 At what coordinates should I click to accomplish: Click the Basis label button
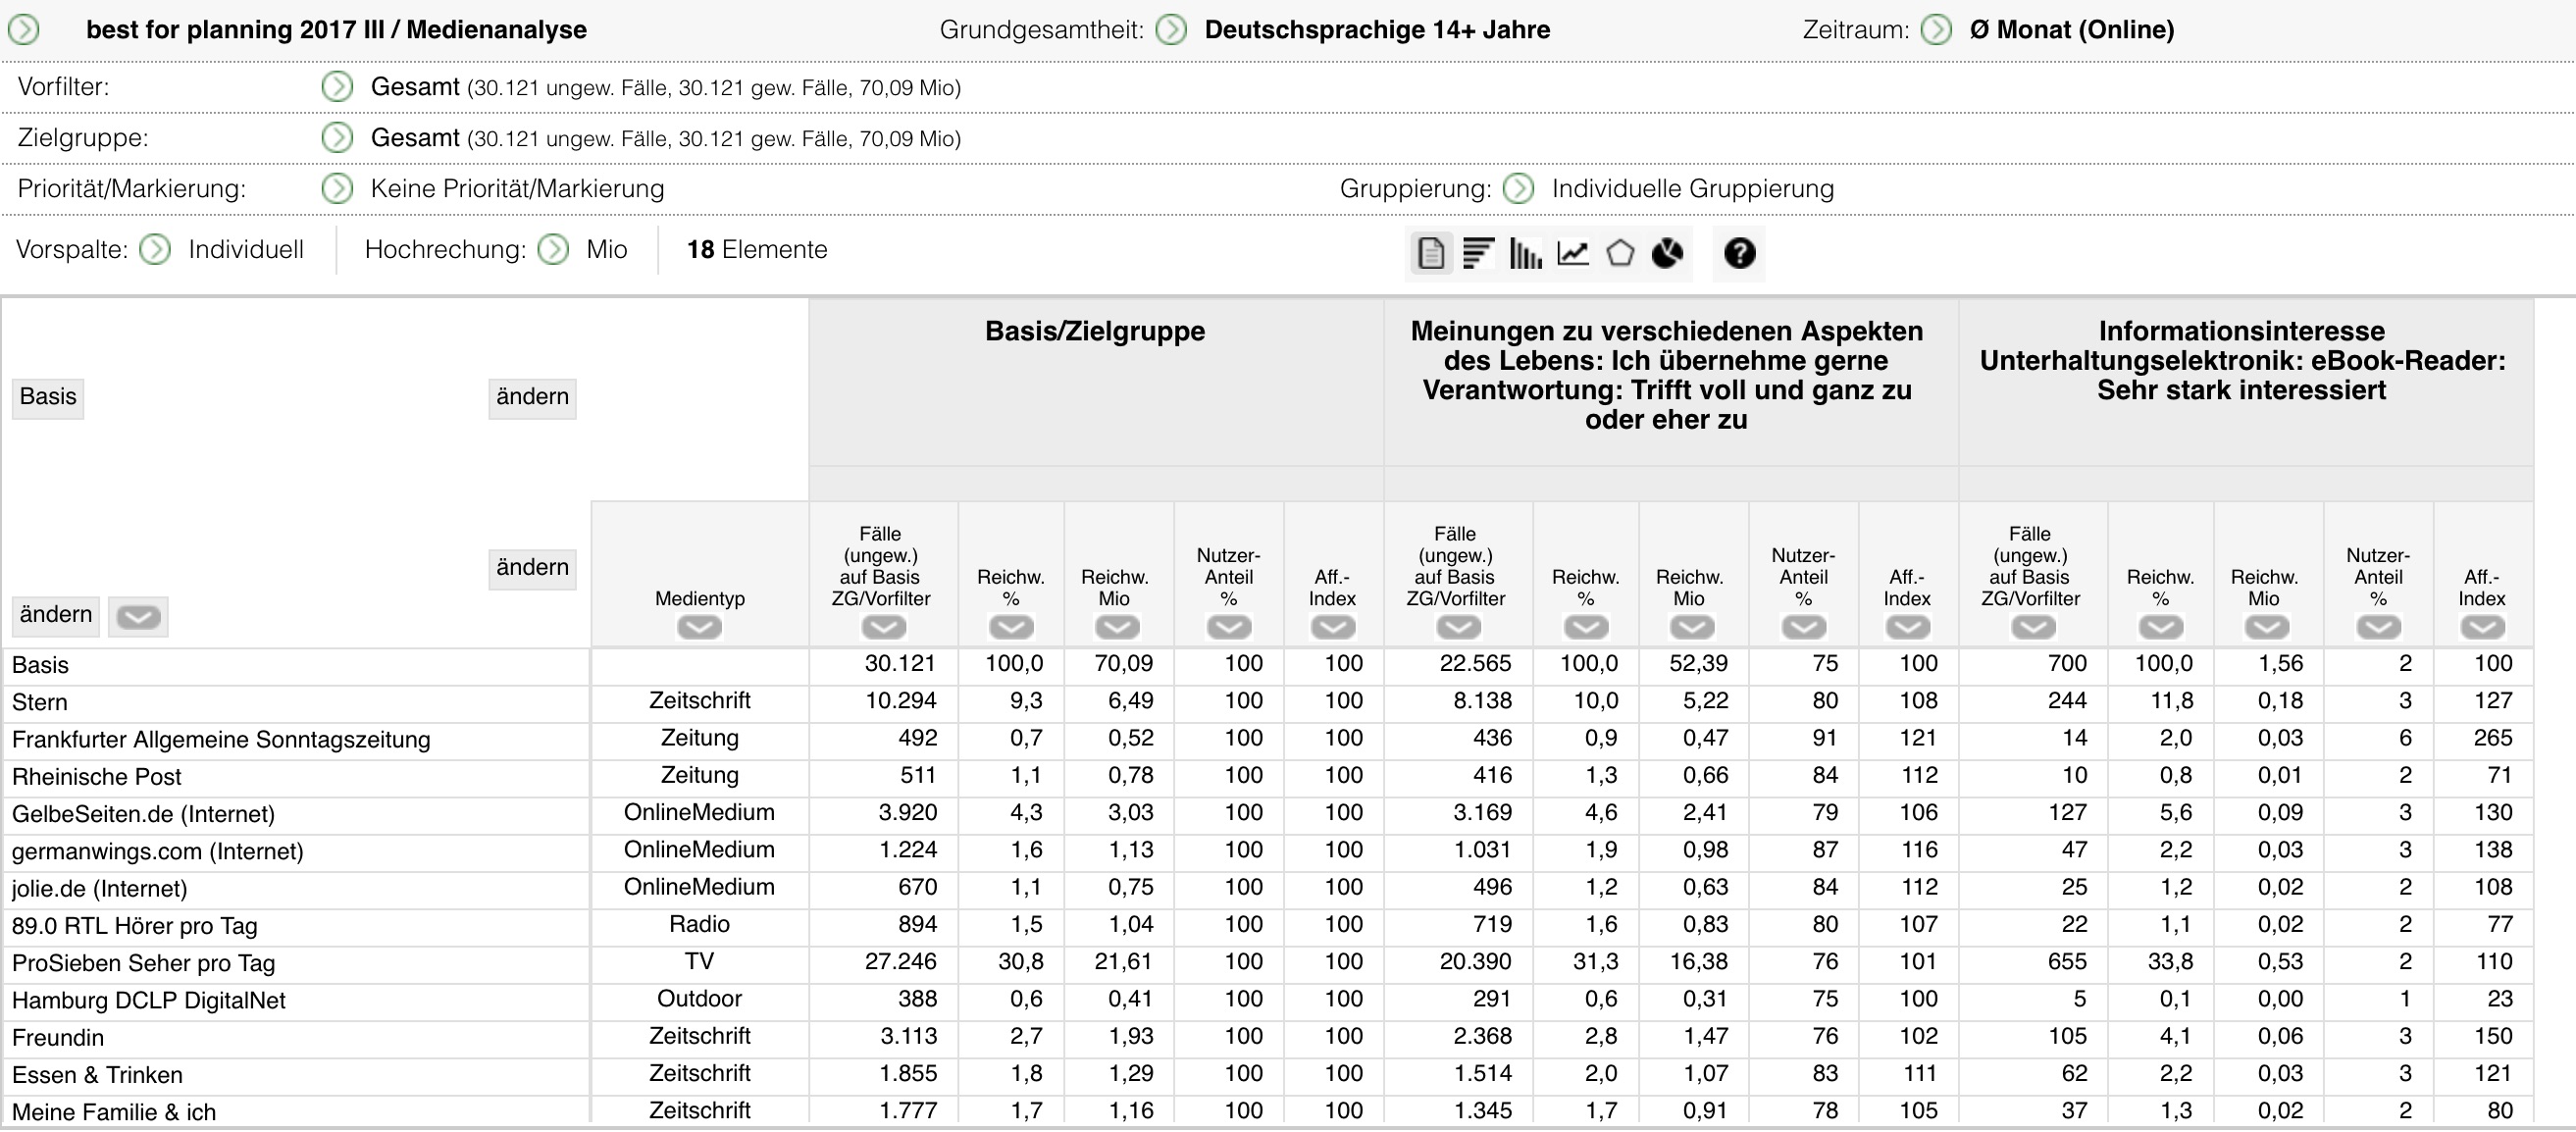click(x=48, y=397)
